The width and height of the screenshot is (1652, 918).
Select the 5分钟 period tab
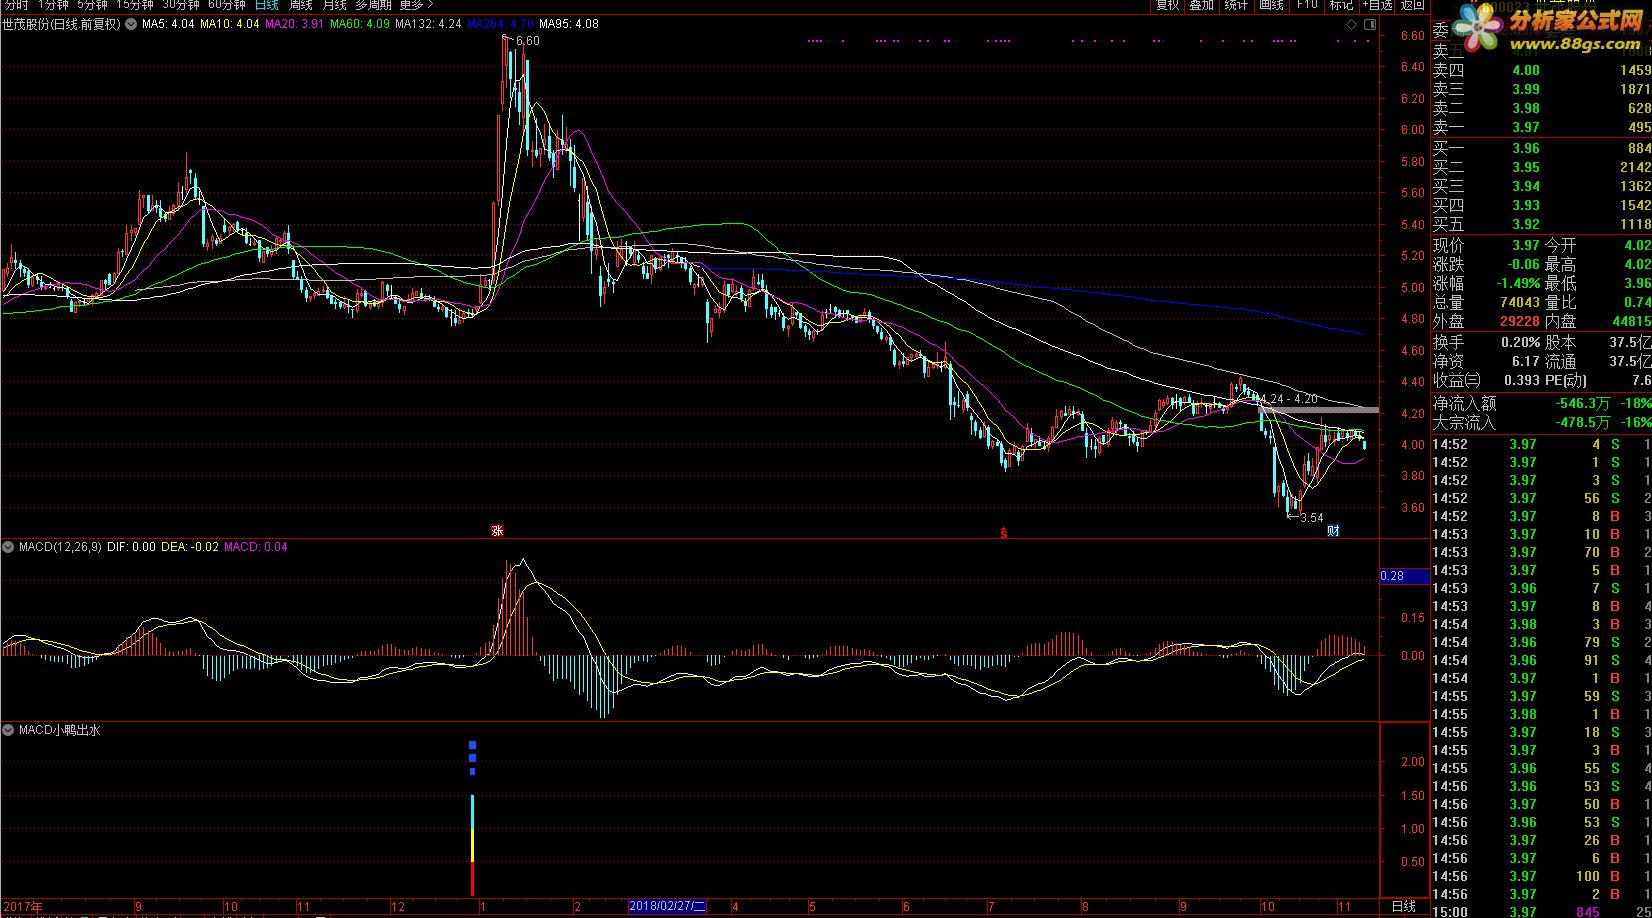point(92,5)
